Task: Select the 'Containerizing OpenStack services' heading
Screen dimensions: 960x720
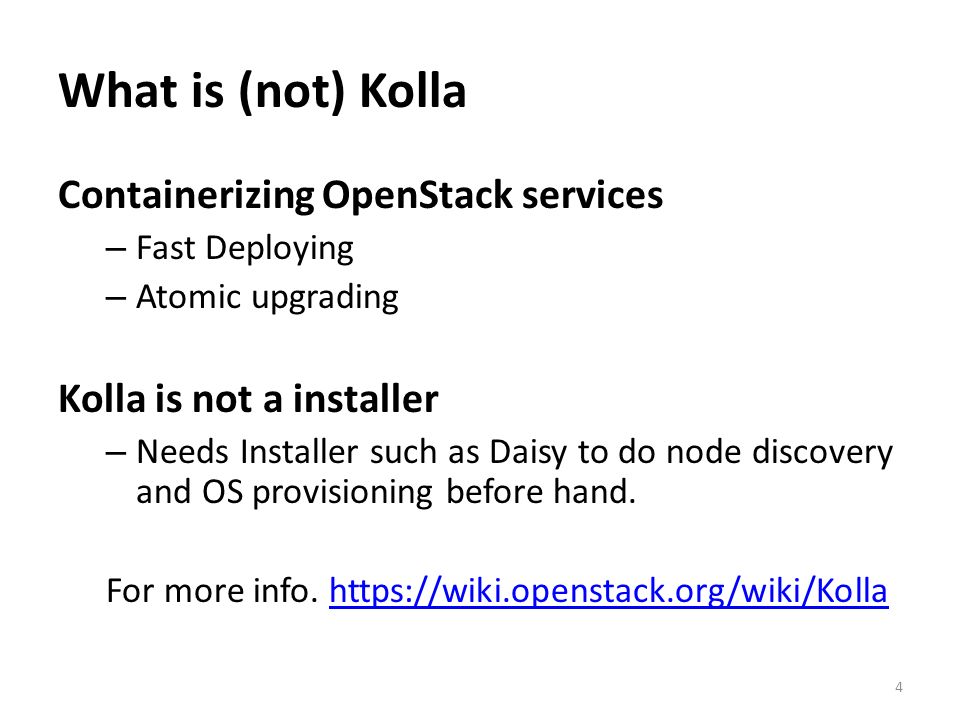Action: 361,196
